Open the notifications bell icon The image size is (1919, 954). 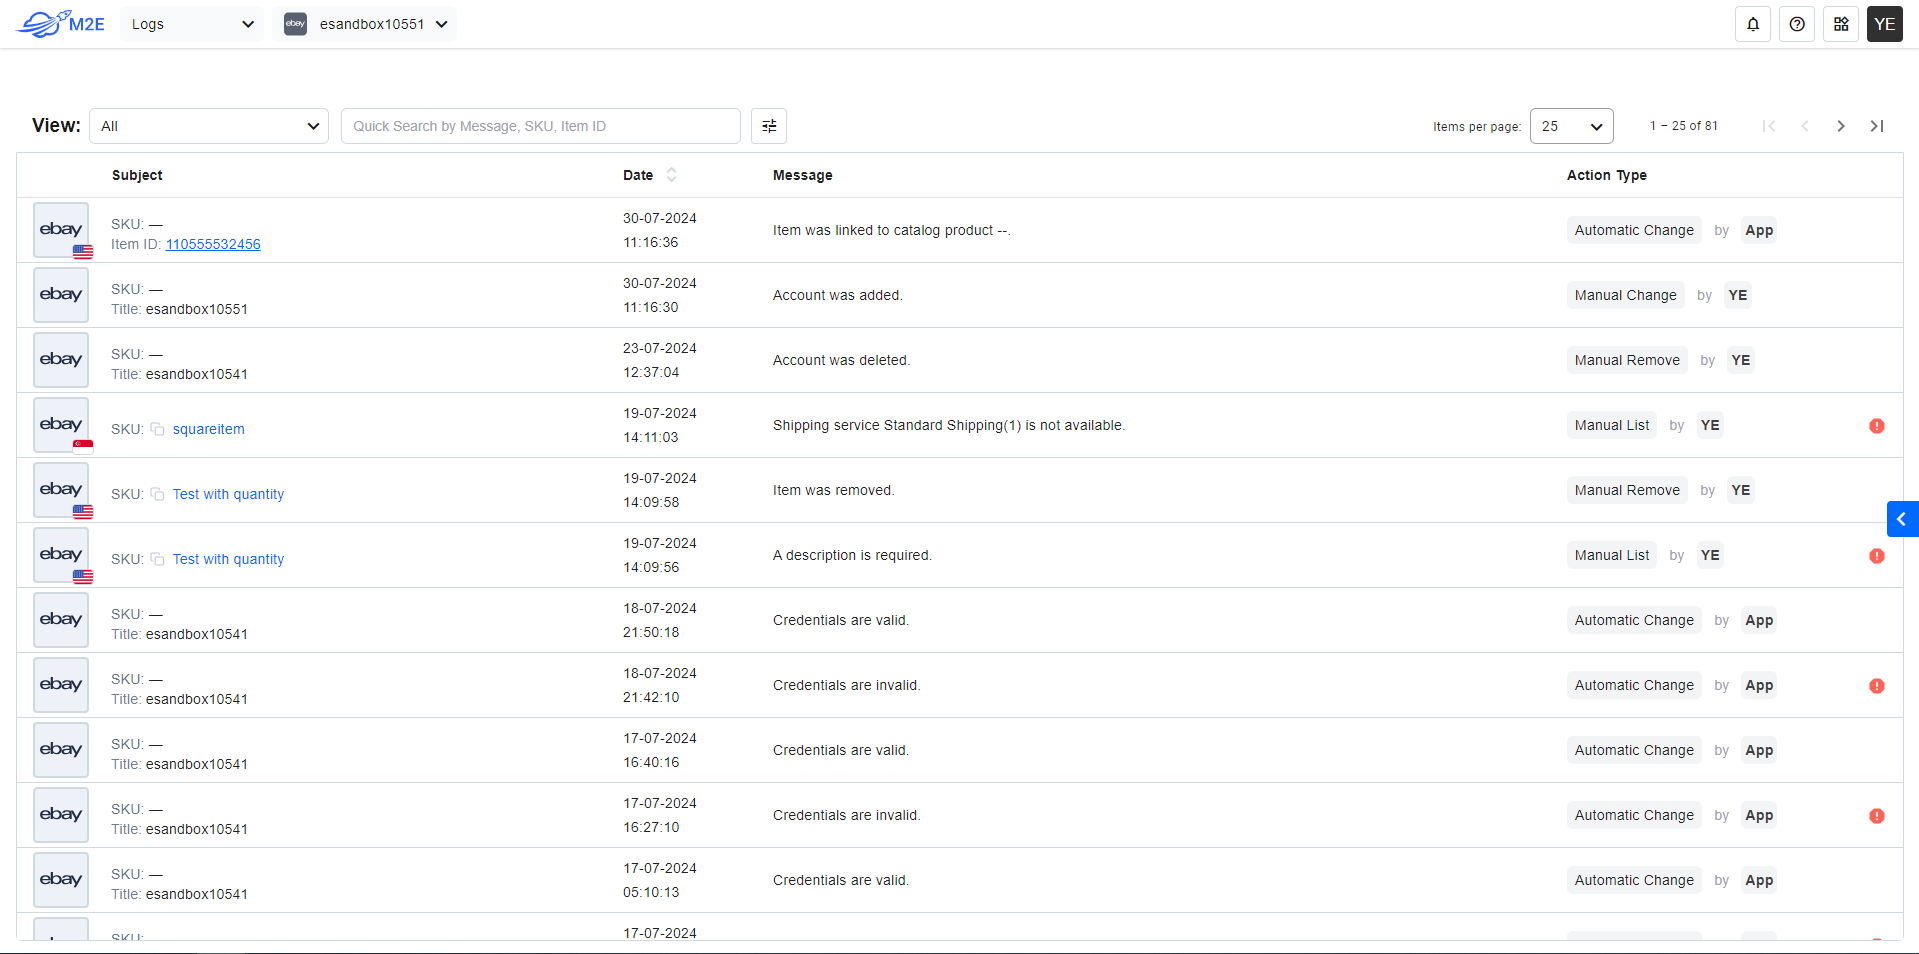pyautogui.click(x=1752, y=24)
